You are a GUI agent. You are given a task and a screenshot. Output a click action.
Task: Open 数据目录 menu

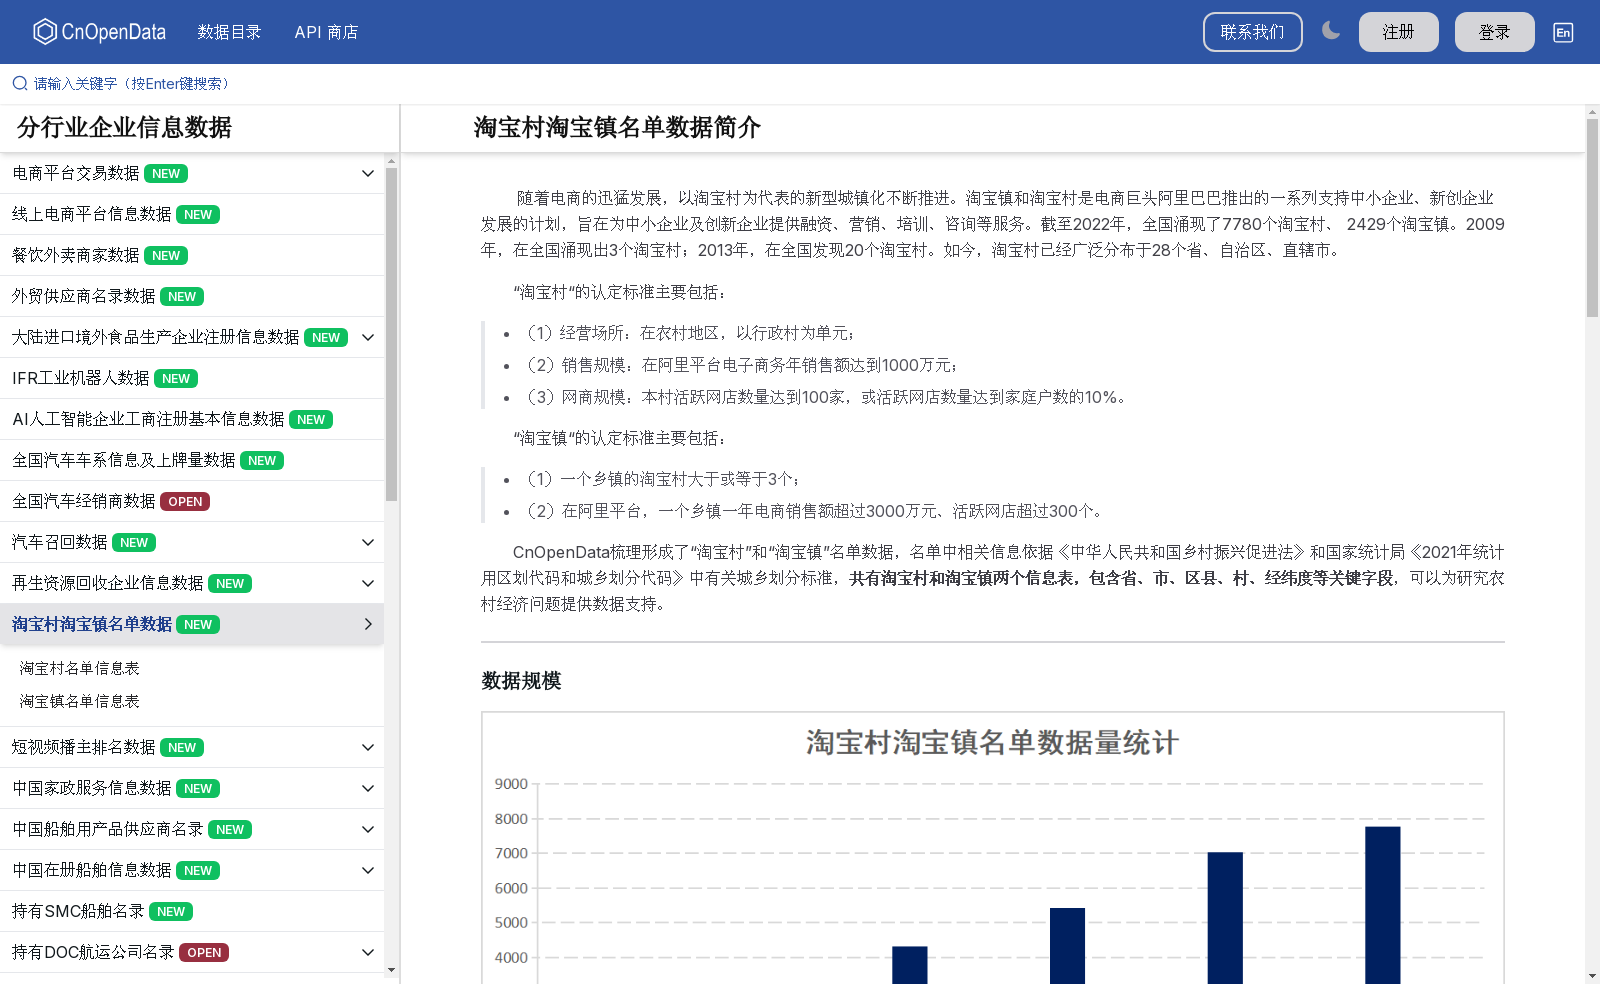pyautogui.click(x=229, y=32)
